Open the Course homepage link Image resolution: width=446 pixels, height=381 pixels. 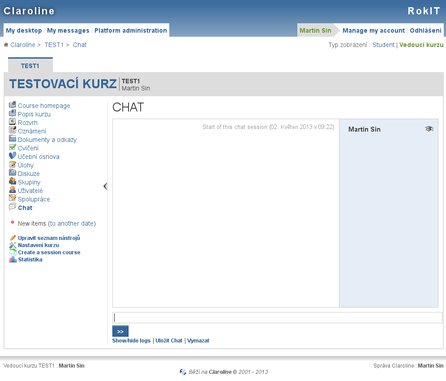tap(44, 106)
